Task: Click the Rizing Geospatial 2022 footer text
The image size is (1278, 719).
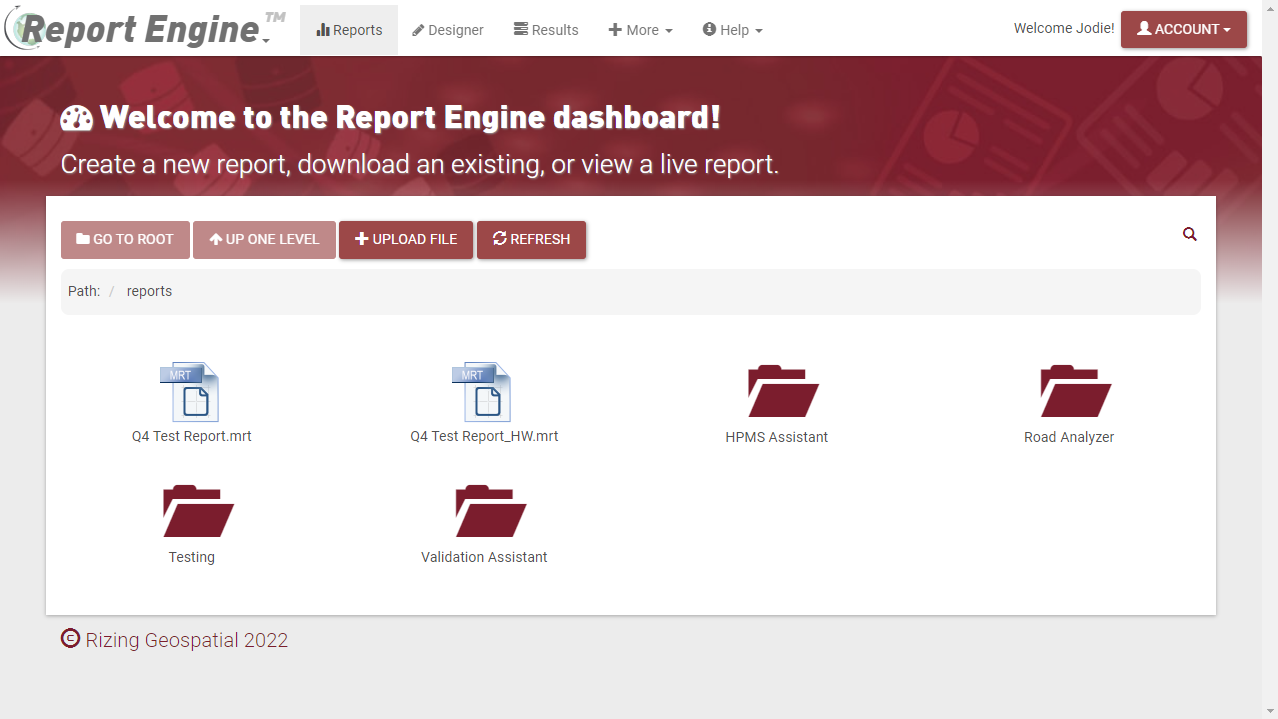Action: point(187,640)
